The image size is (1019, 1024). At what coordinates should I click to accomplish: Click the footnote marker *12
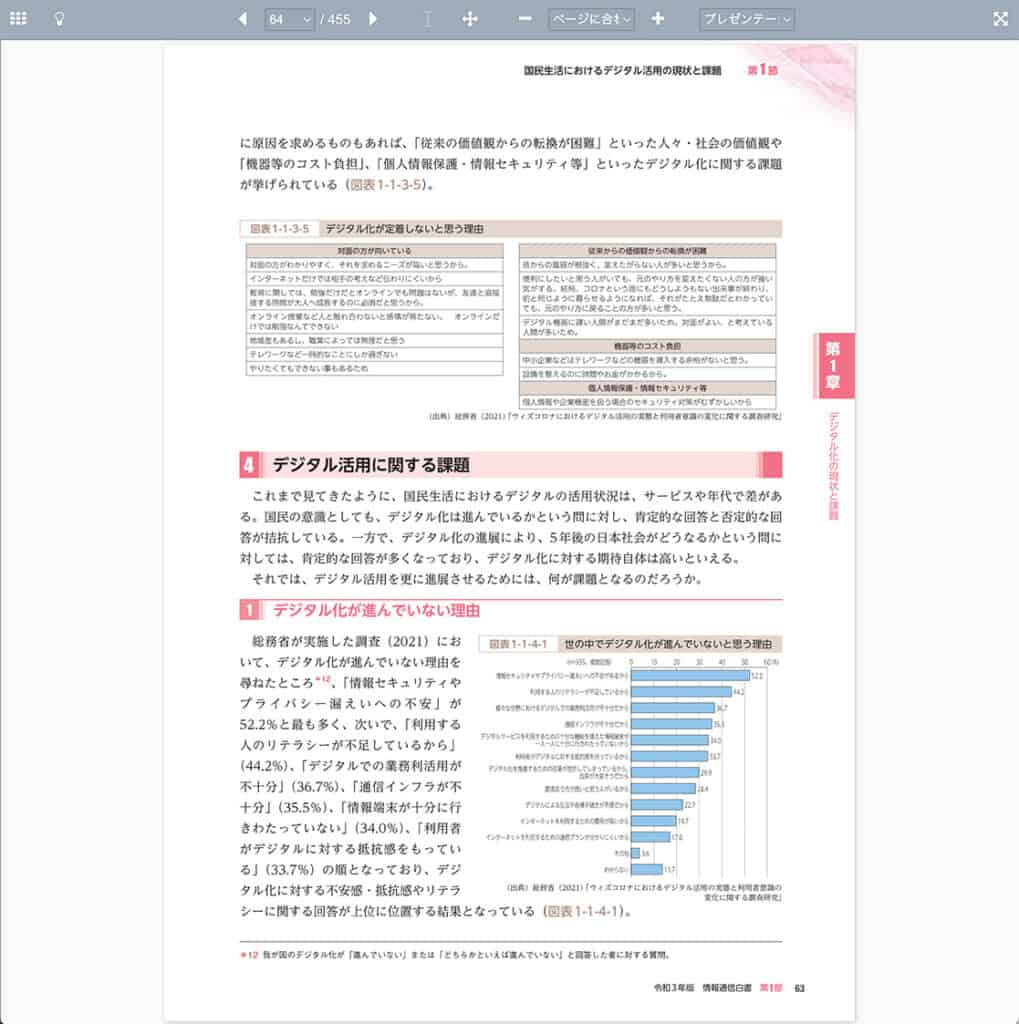point(323,679)
